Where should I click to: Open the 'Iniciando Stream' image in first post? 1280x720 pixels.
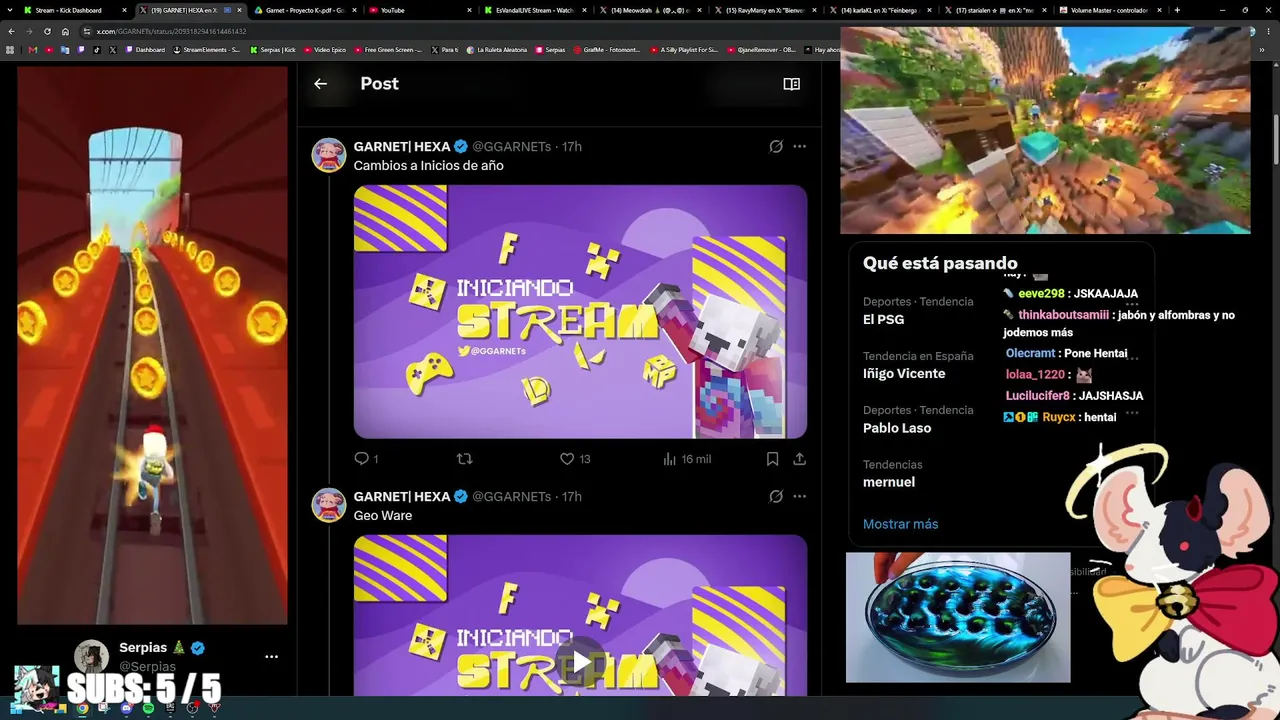(580, 311)
